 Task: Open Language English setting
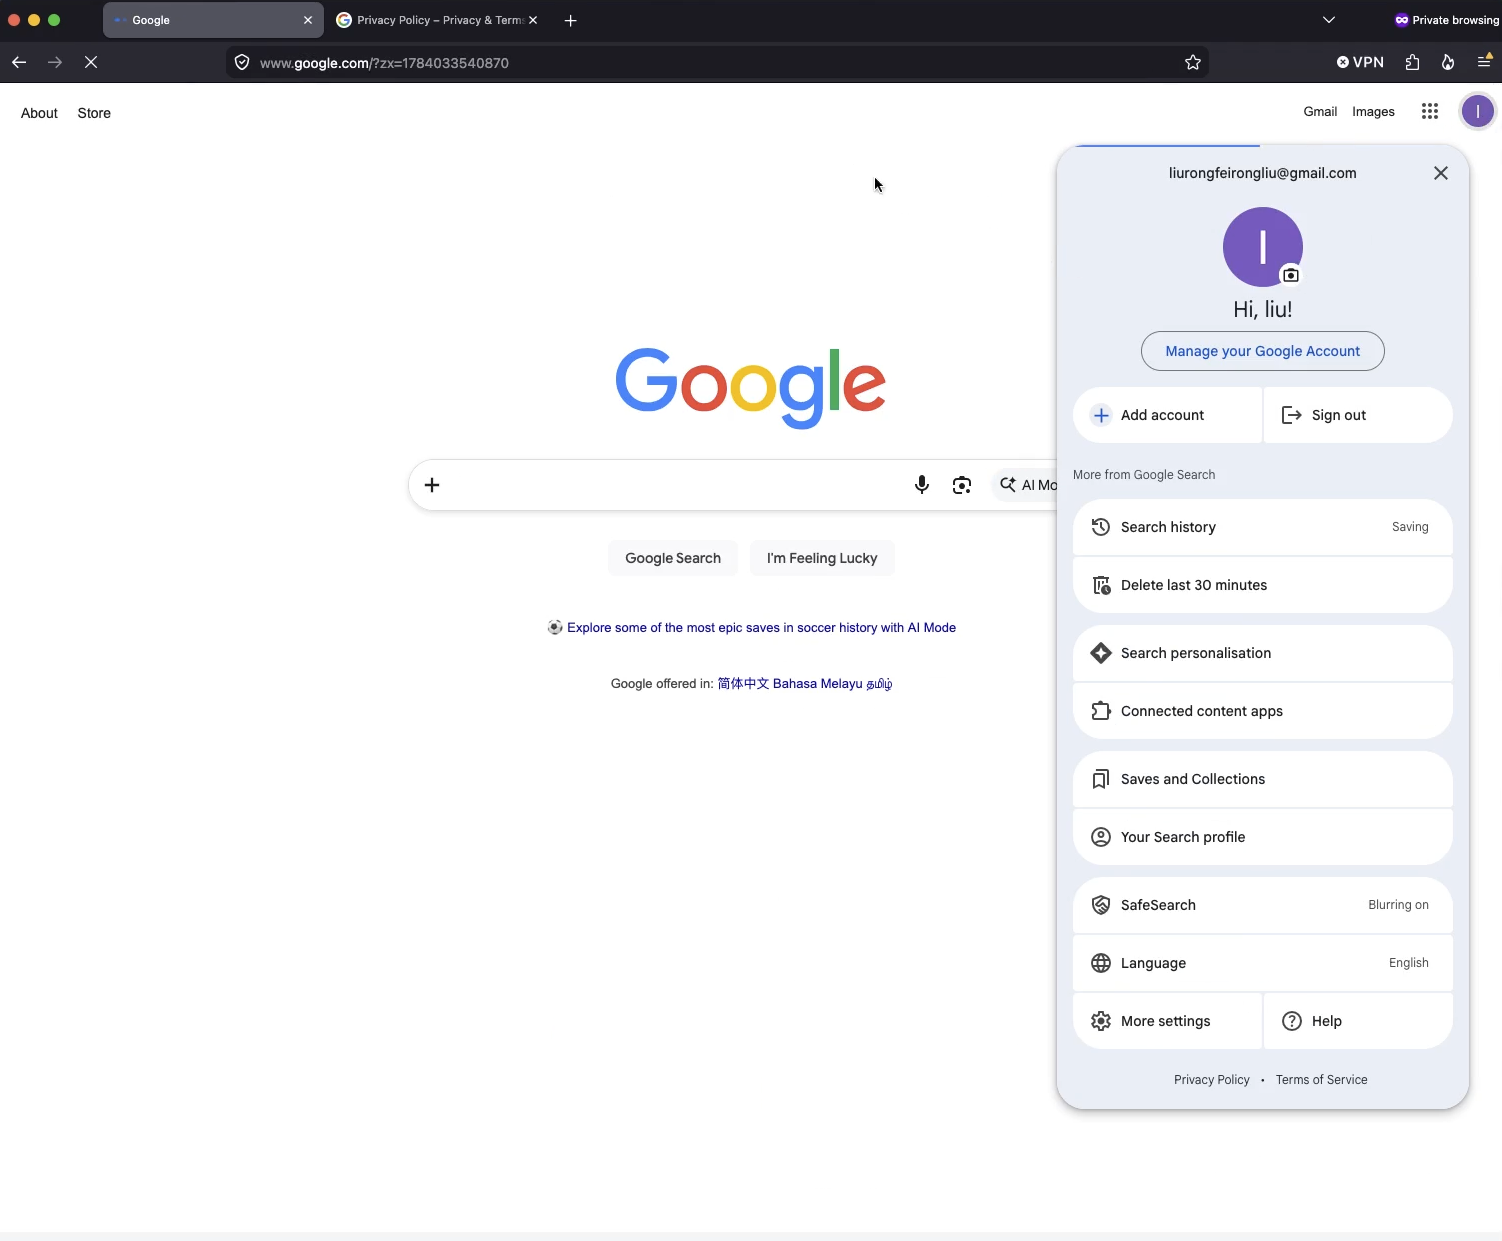1263,963
